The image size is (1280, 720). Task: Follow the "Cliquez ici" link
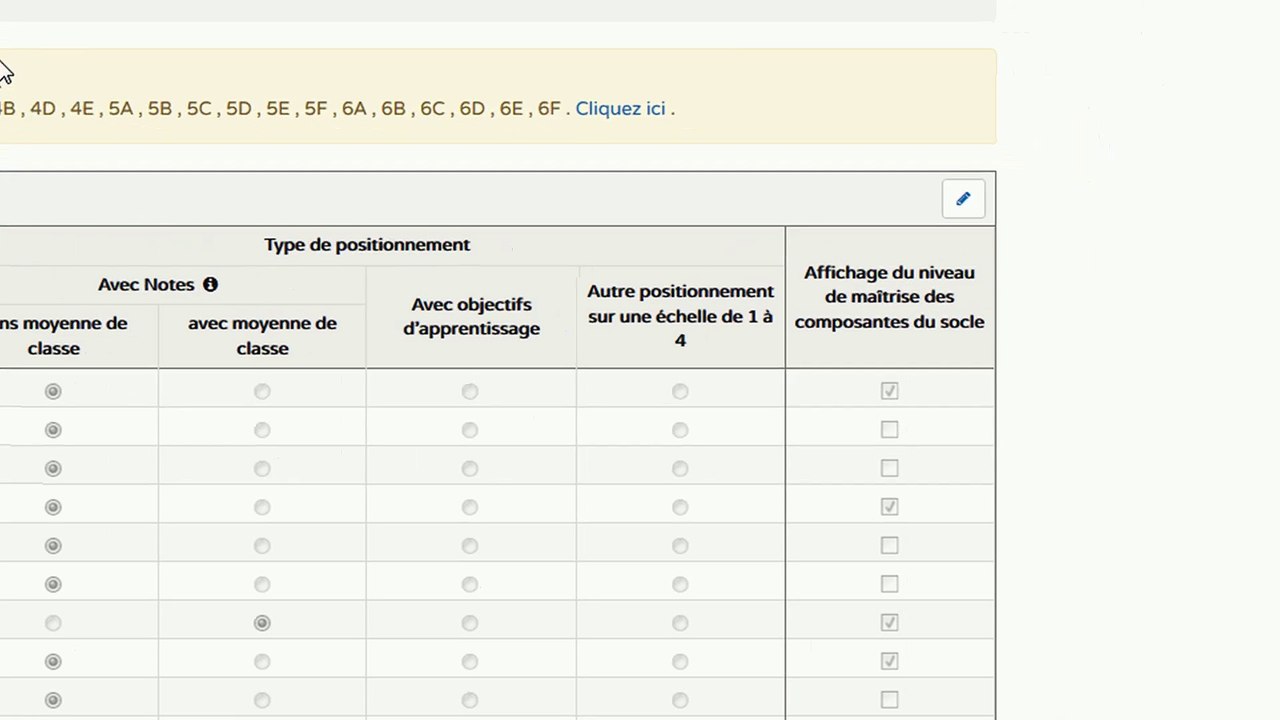click(620, 108)
